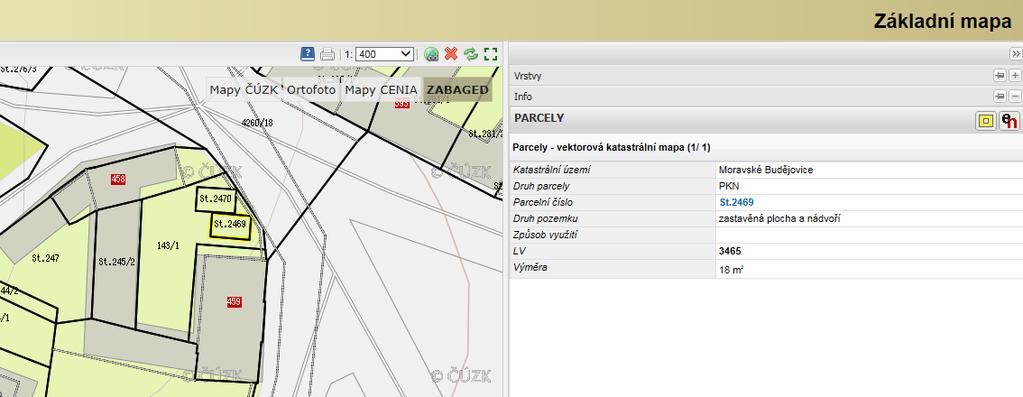
Task: Click the Info panel header
Action: tap(765, 96)
